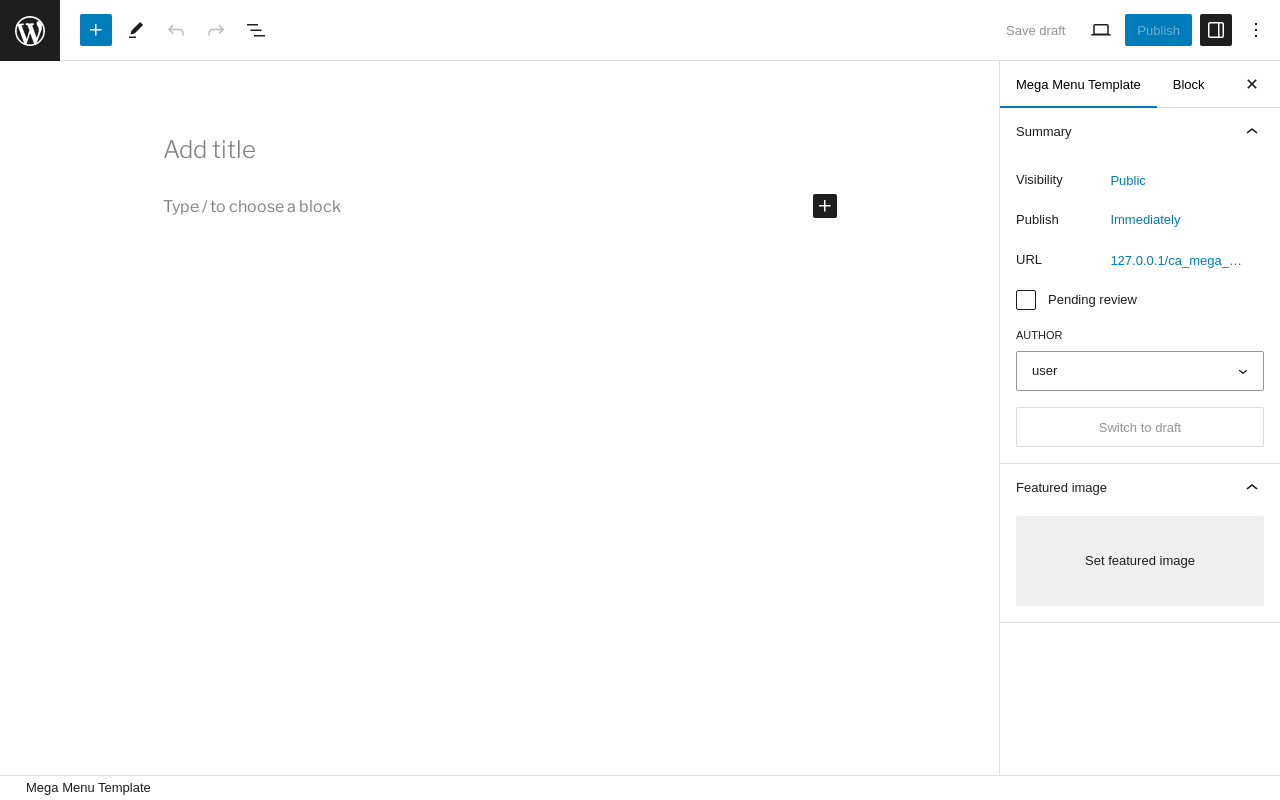The width and height of the screenshot is (1280, 800).
Task: Undo the last change
Action: (x=176, y=30)
